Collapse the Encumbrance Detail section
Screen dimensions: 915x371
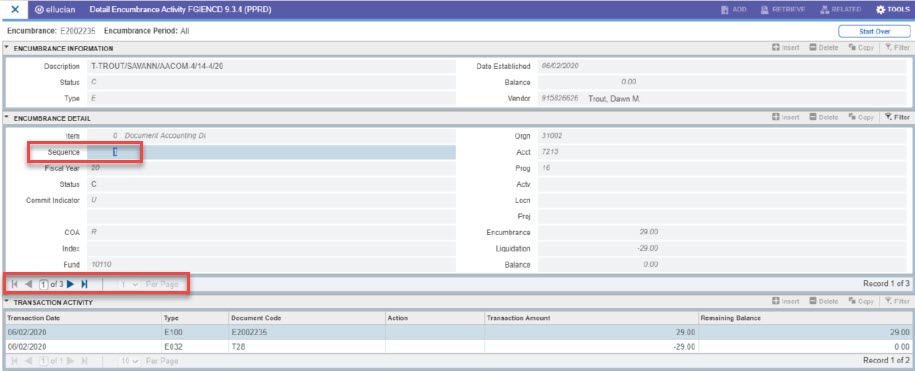[6, 118]
